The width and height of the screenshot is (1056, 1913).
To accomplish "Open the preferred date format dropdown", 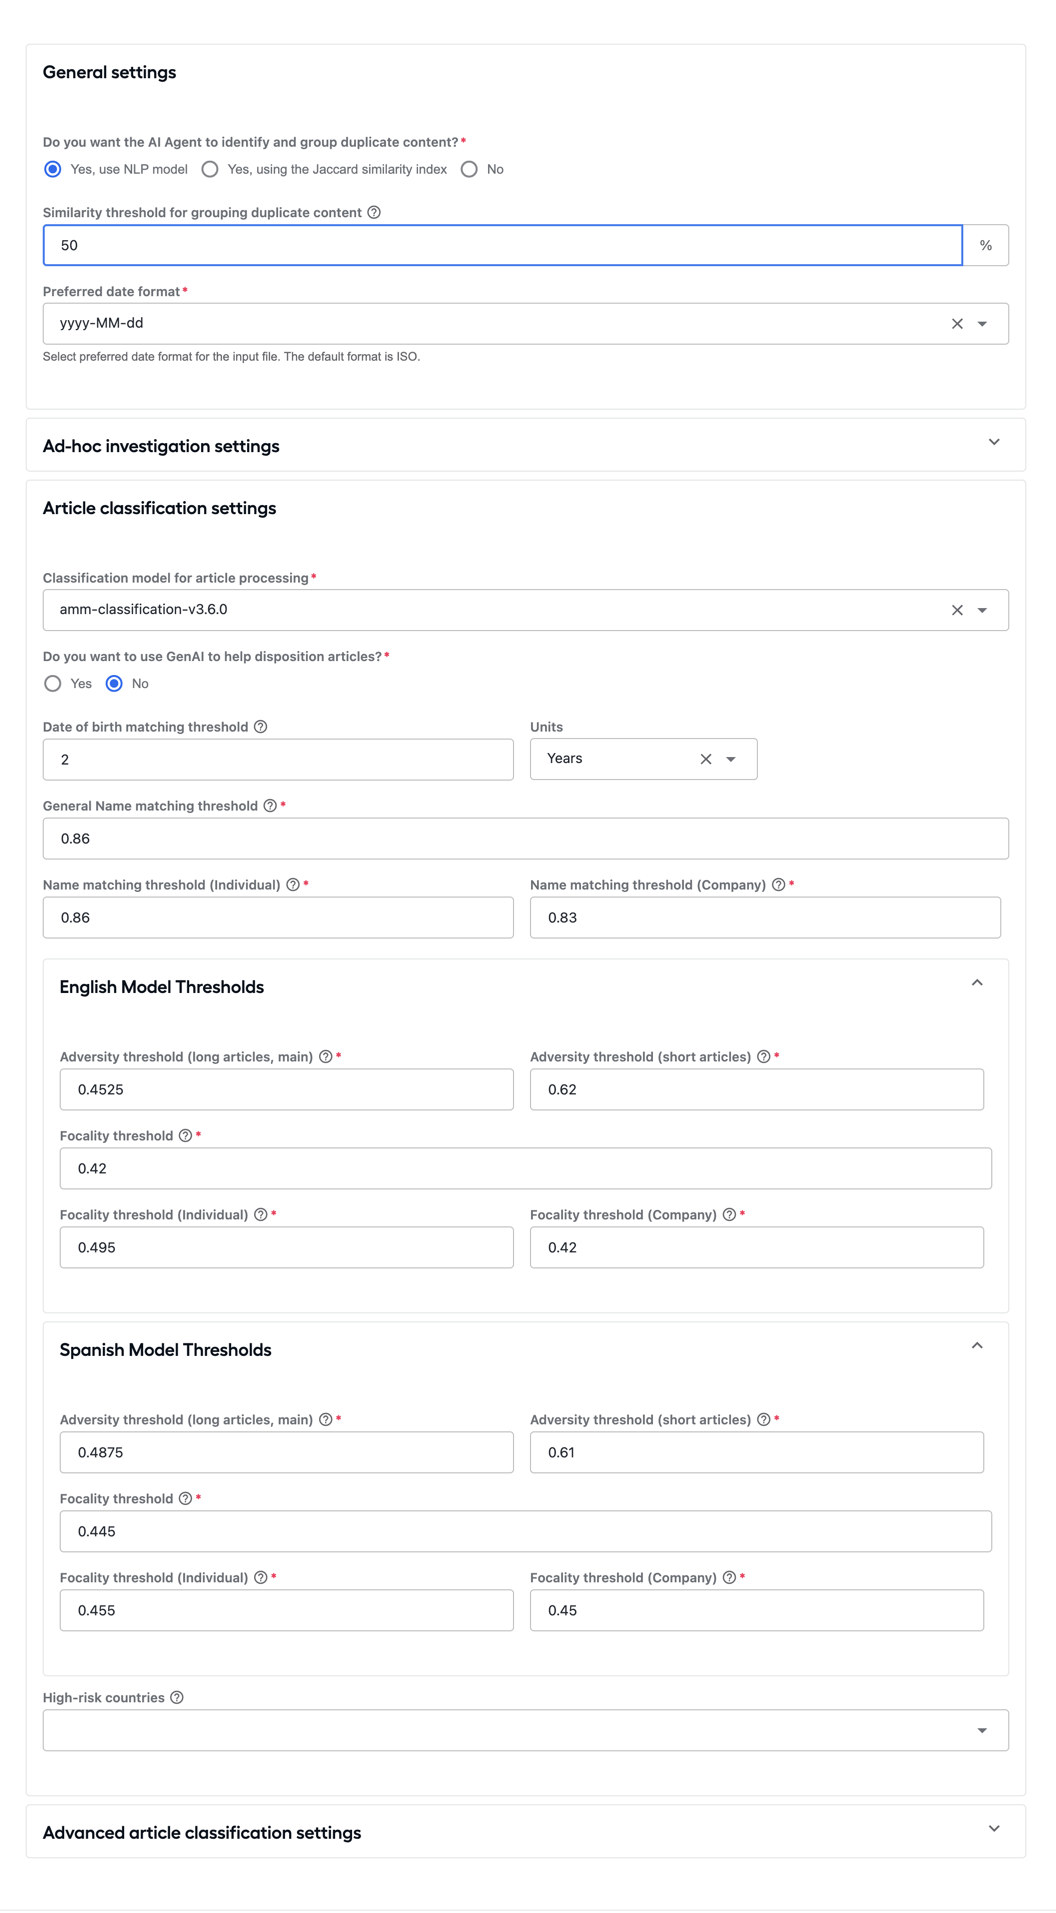I will tap(983, 324).
